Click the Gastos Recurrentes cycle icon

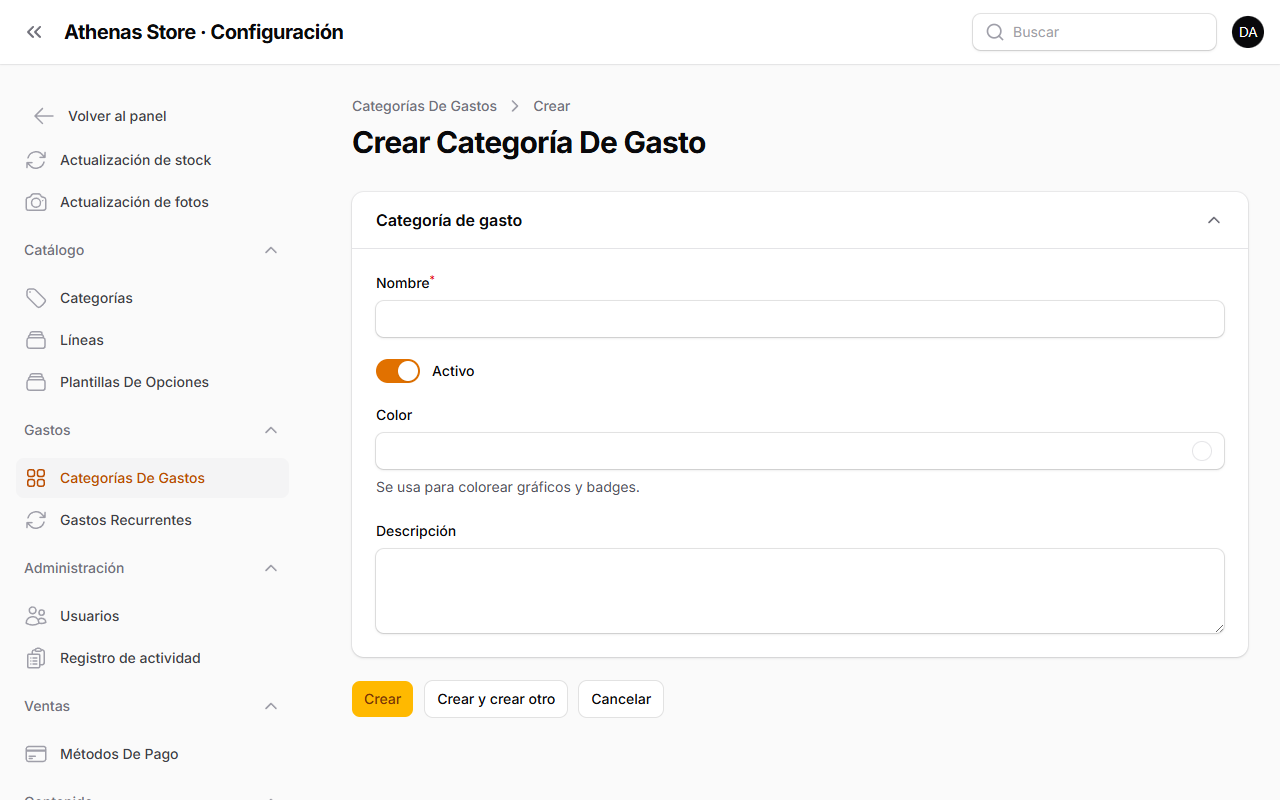[36, 520]
